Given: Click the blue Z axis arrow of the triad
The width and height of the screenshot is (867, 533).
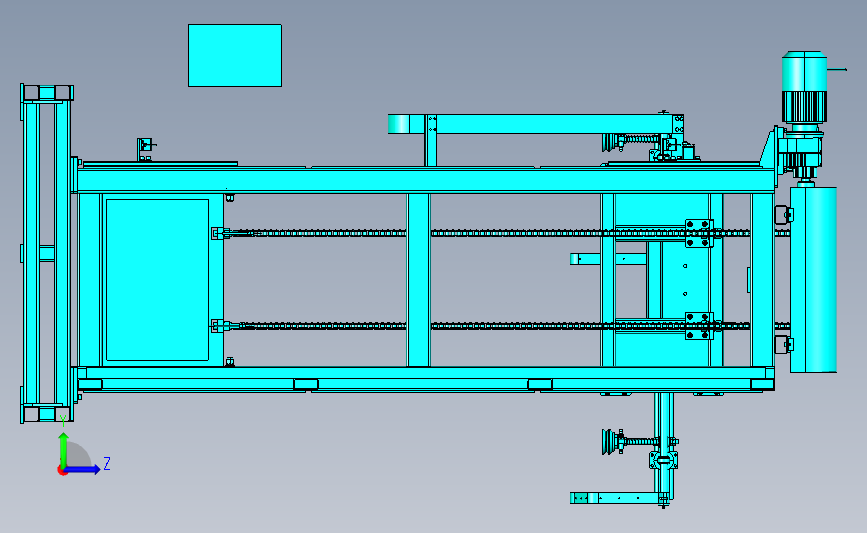Looking at the screenshot, I should 83,469.
